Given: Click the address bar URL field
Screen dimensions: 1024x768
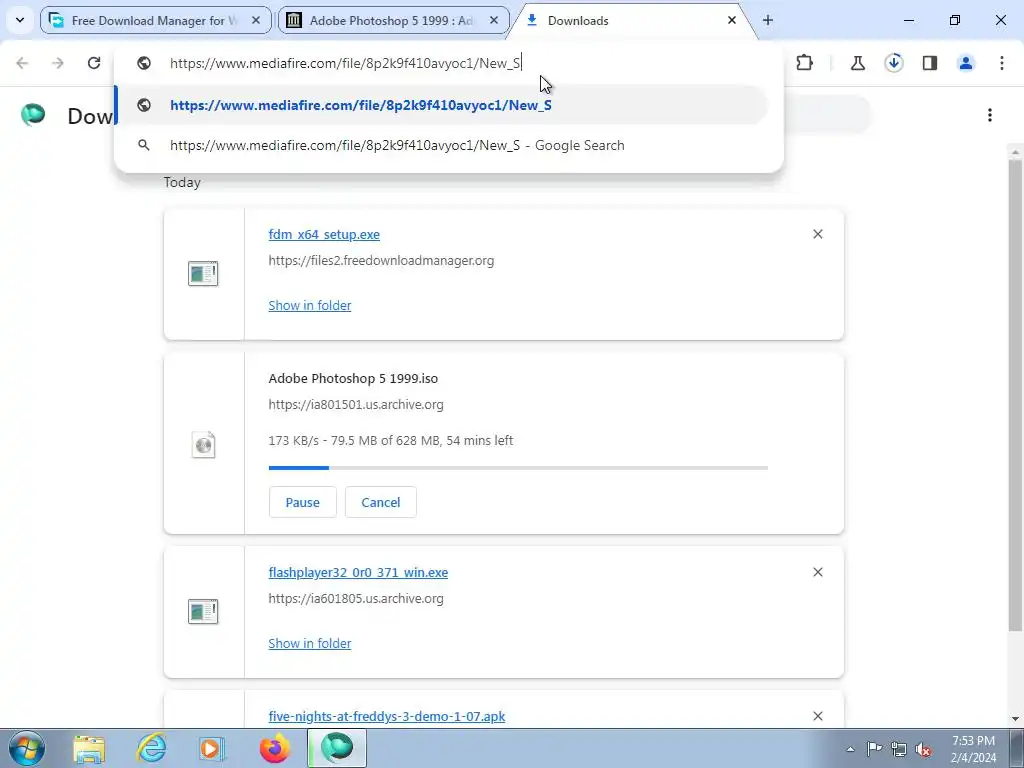Looking at the screenshot, I should tap(448, 63).
